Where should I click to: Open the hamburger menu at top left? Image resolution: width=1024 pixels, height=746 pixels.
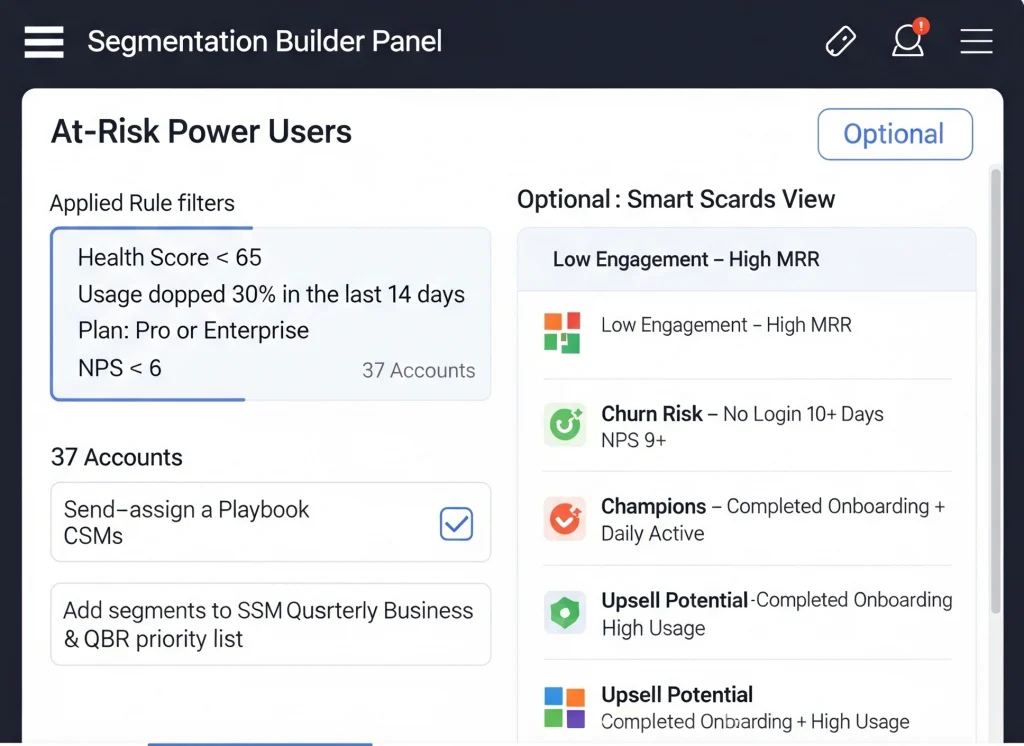pyautogui.click(x=44, y=42)
